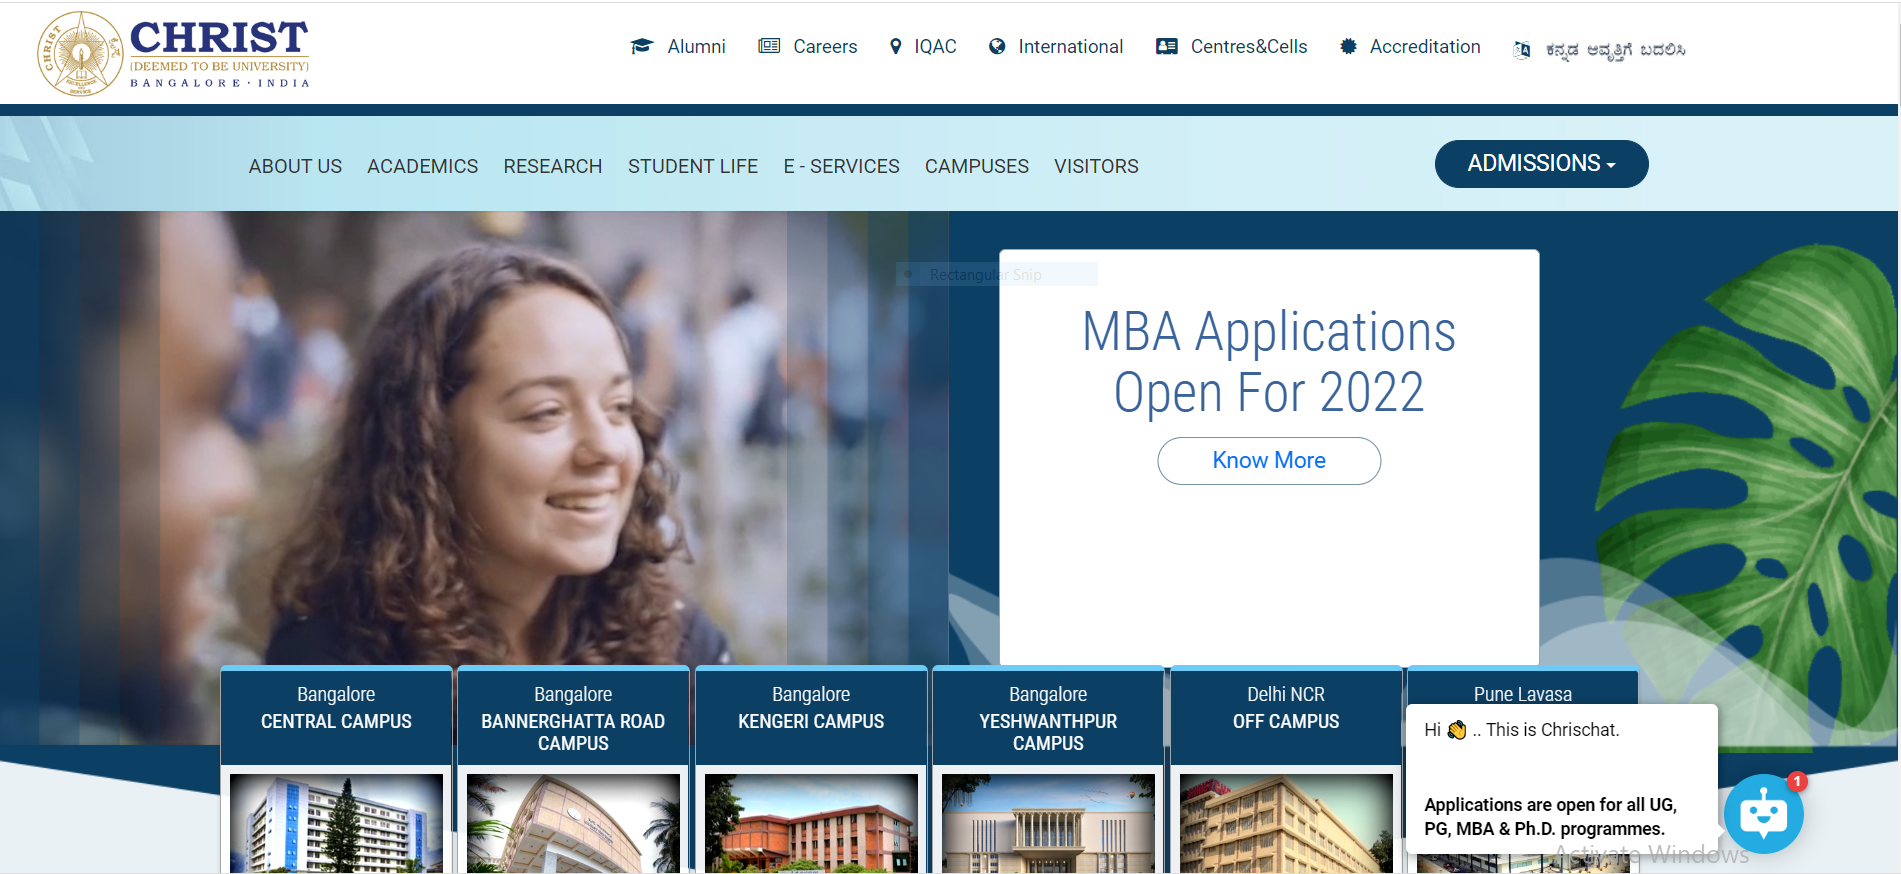The image size is (1901, 874).
Task: Click the Know More button
Action: point(1269,461)
